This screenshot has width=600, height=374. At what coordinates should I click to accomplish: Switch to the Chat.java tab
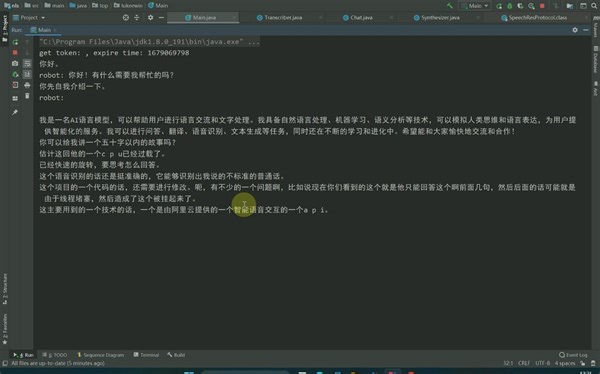point(358,18)
